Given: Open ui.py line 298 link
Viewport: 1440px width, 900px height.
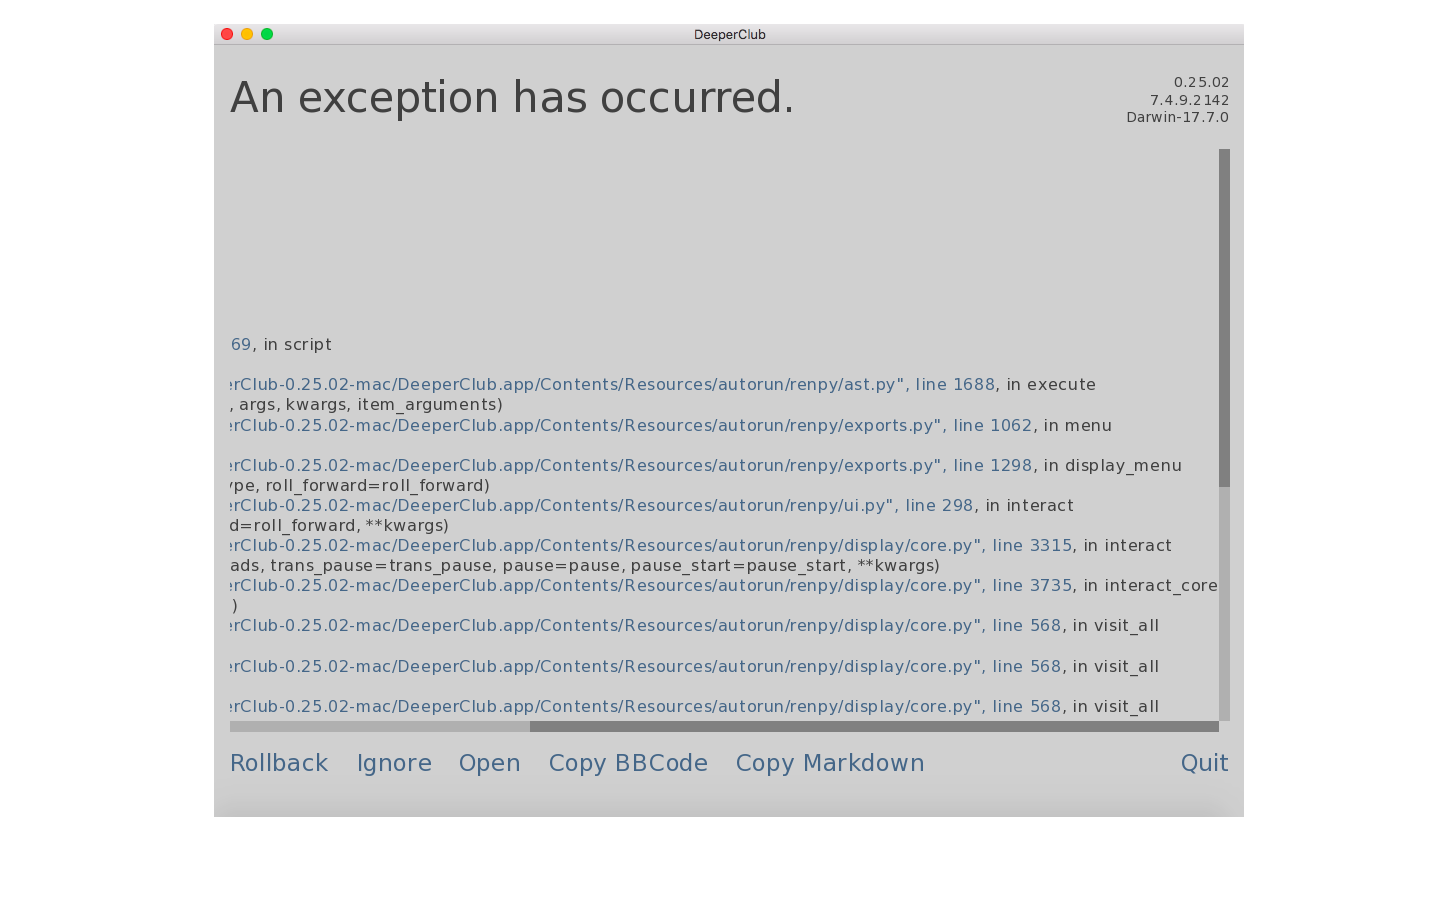Looking at the screenshot, I should (x=602, y=505).
